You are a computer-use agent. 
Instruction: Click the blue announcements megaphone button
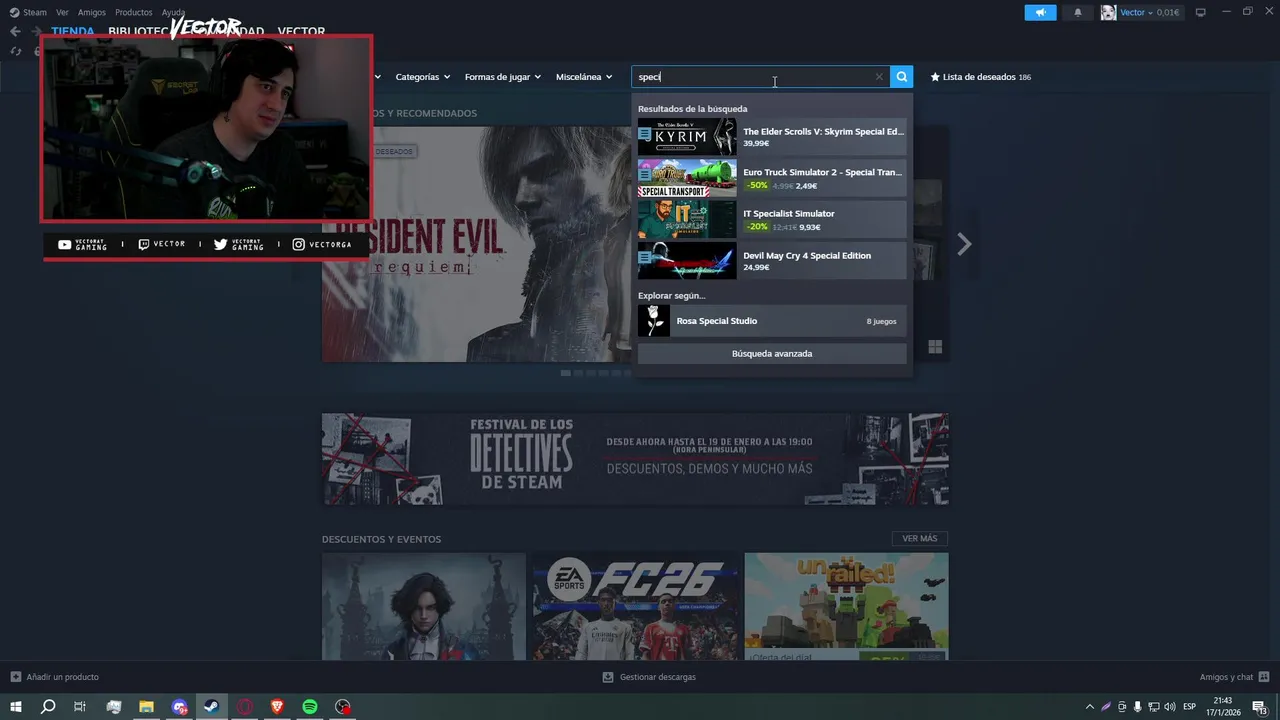click(1040, 12)
